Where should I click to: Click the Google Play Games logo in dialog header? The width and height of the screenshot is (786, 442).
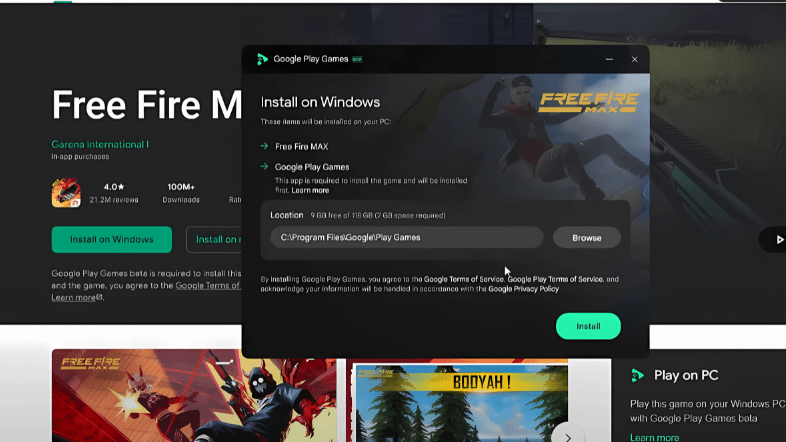262,59
